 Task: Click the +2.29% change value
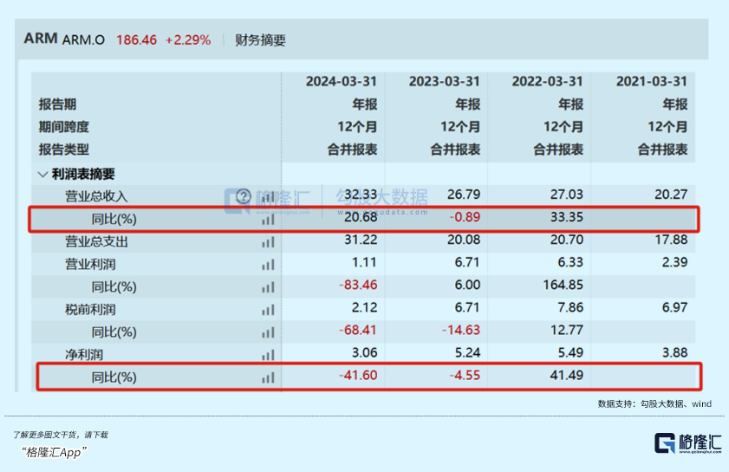(188, 40)
